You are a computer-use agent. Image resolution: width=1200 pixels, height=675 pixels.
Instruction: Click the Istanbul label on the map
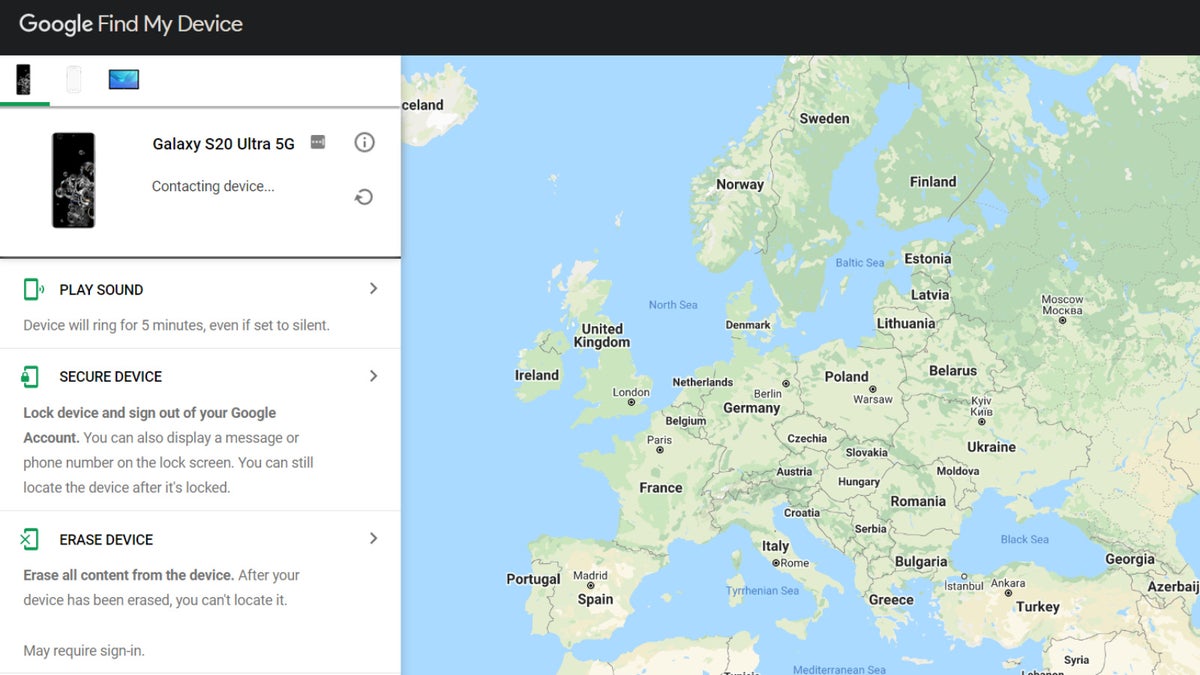click(x=965, y=586)
